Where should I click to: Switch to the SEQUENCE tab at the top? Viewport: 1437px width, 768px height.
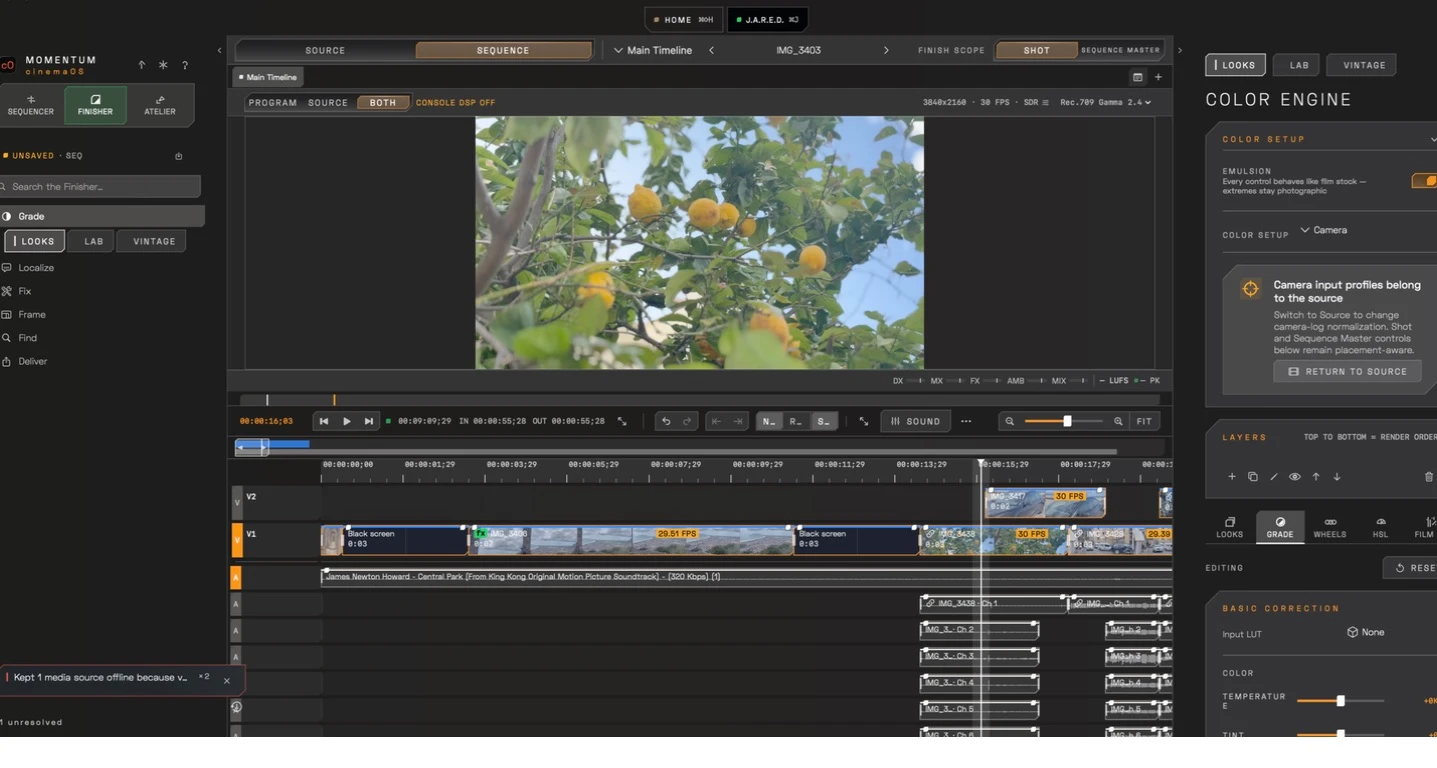pyautogui.click(x=503, y=50)
